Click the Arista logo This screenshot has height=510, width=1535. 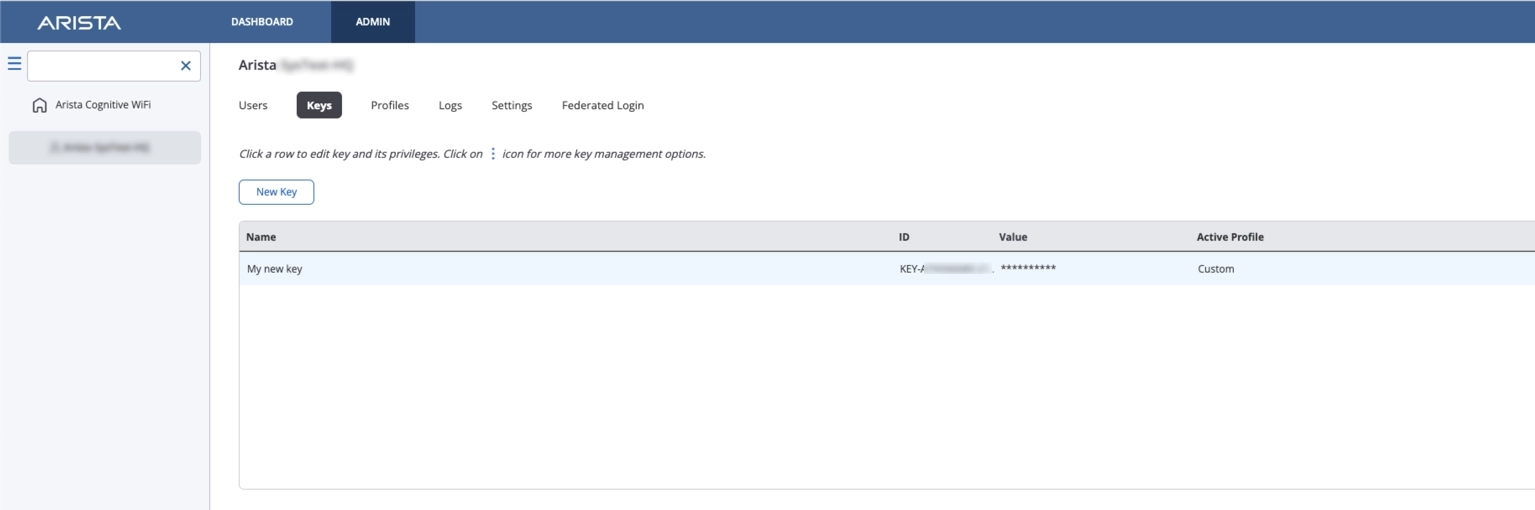pos(79,22)
